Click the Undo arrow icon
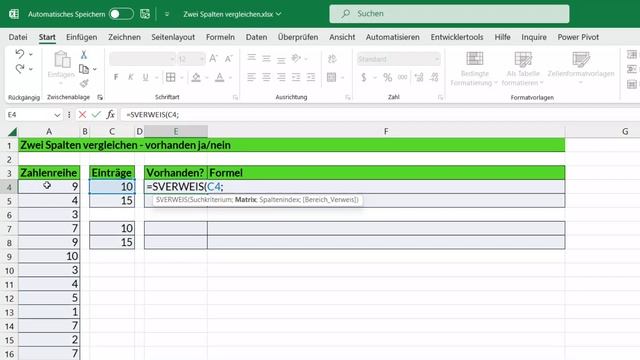 [x=20, y=54]
